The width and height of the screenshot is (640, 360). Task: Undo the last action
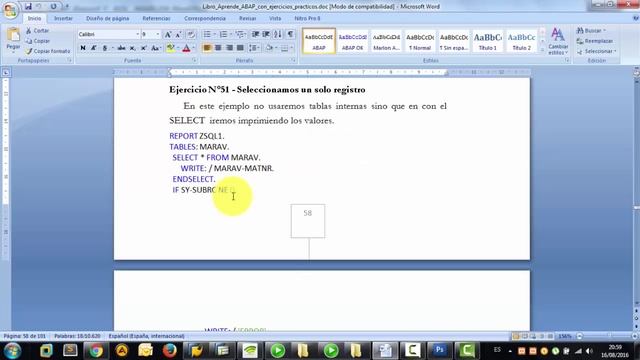39,7
